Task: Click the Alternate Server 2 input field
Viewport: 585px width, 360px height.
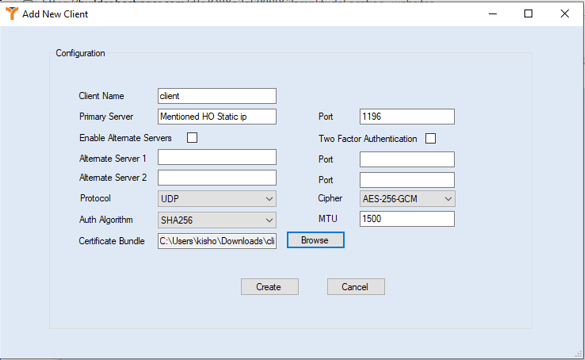Action: coord(217,178)
